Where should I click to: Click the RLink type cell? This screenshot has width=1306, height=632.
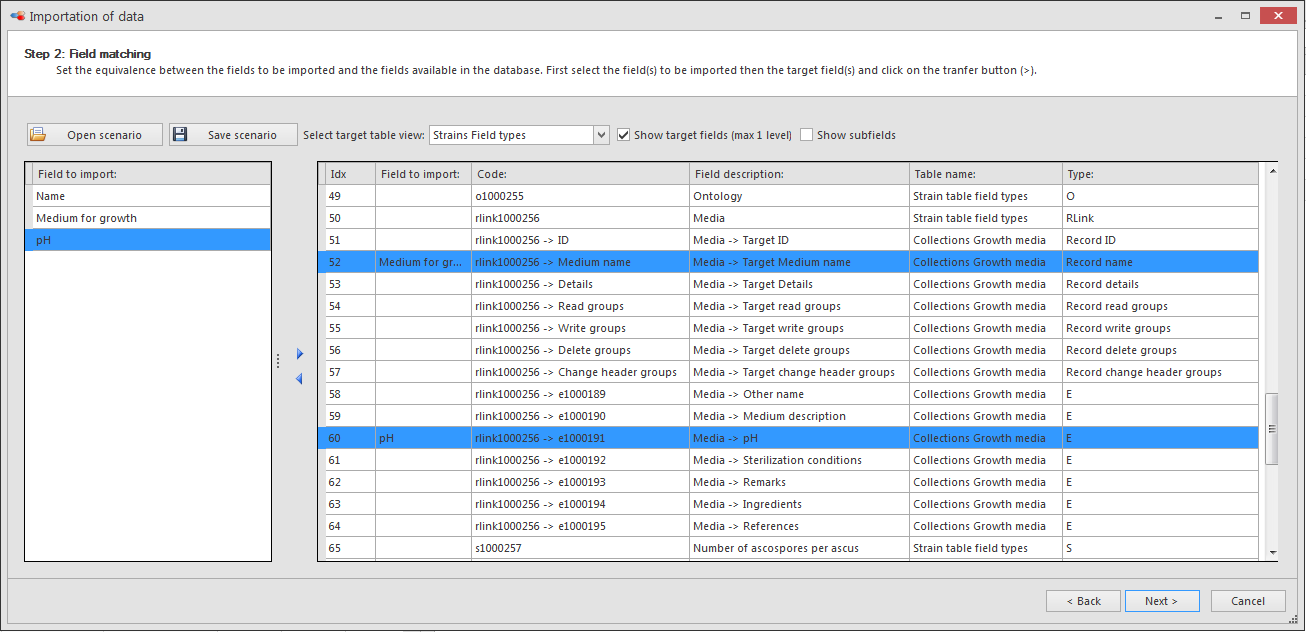(1160, 218)
